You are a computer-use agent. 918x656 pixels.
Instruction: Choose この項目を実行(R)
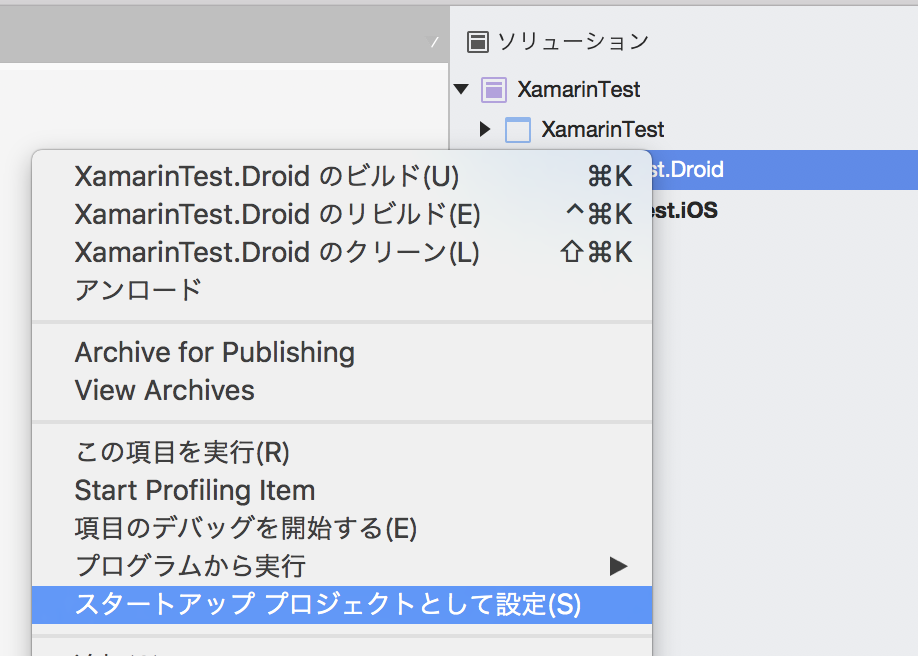[x=342, y=452]
